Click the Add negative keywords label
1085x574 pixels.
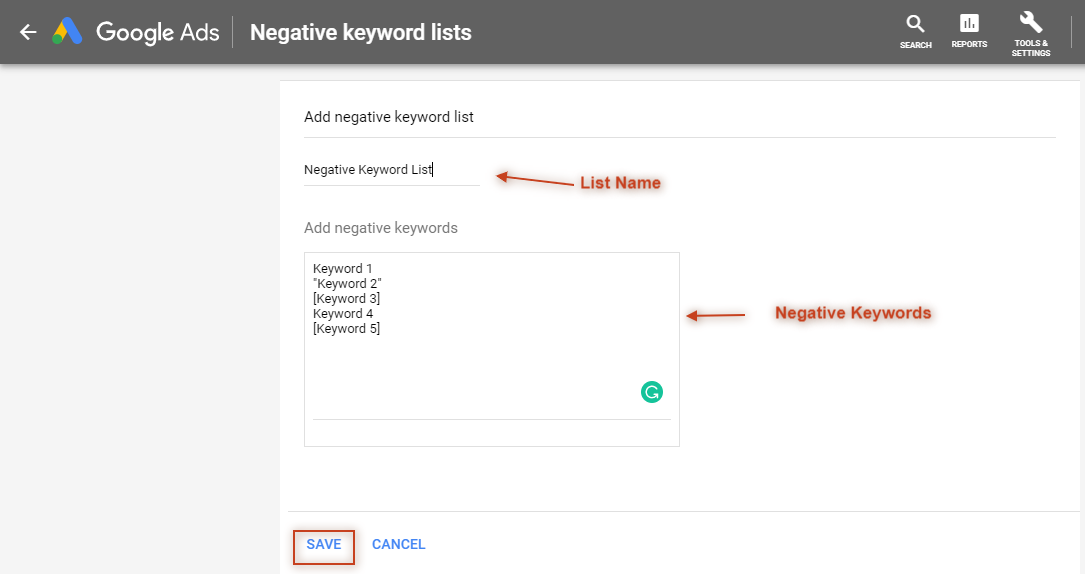[x=381, y=228]
